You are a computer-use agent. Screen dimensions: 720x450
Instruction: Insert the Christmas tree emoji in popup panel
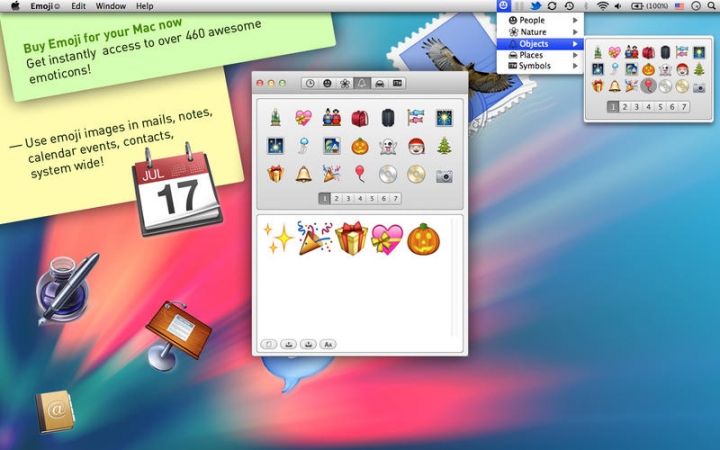click(x=699, y=69)
